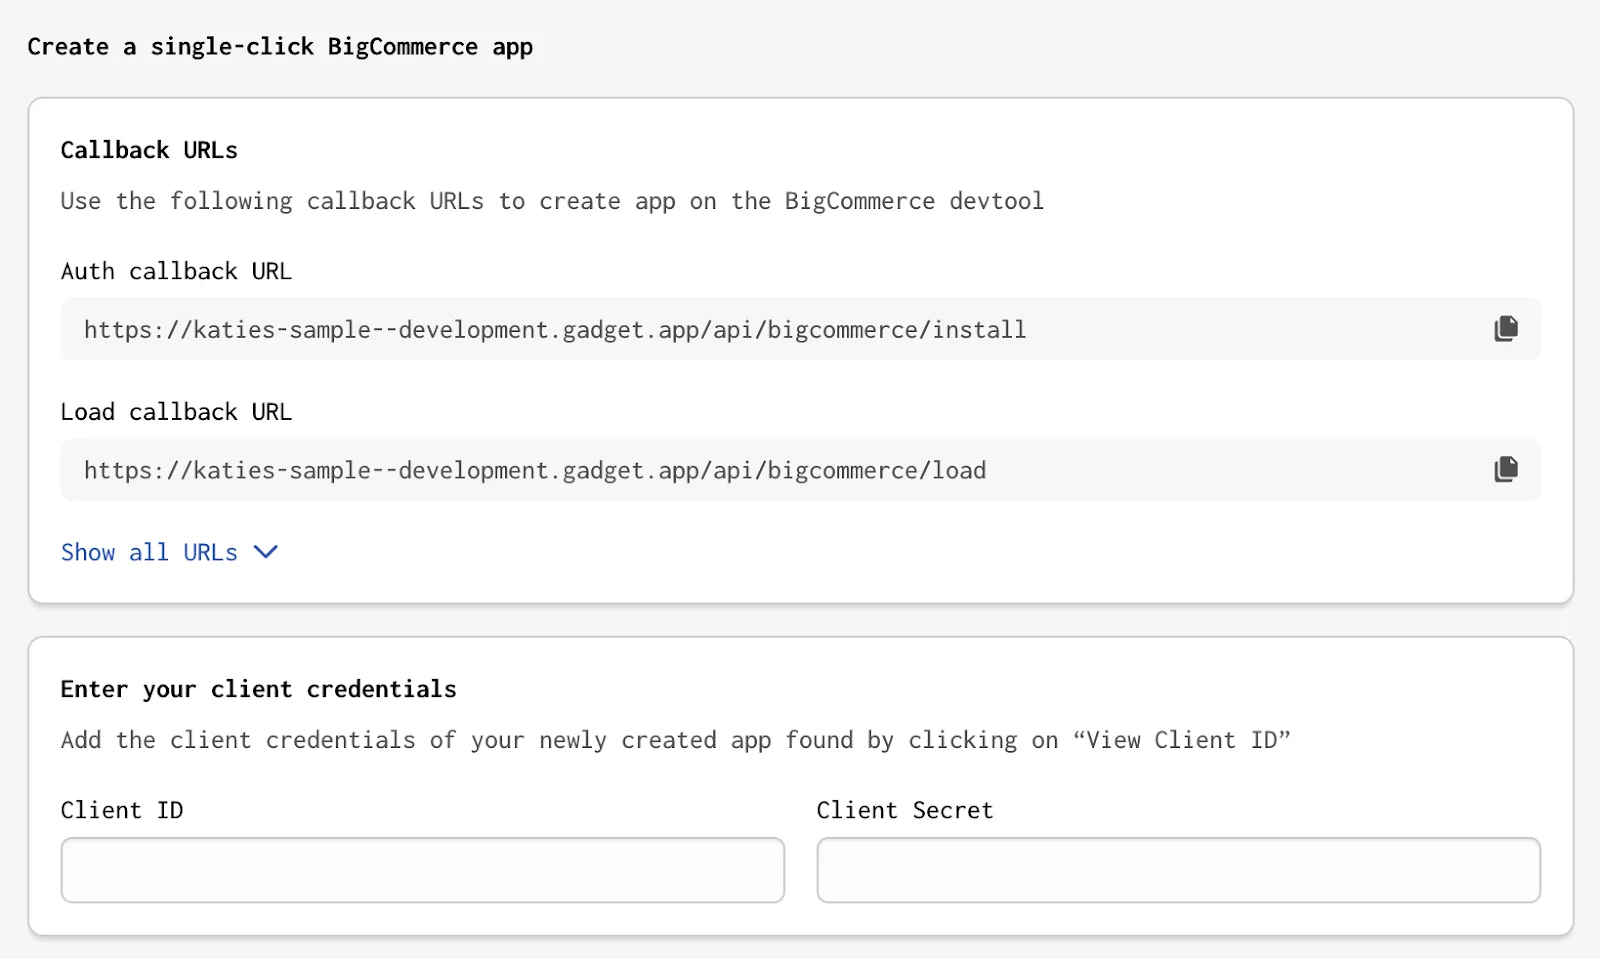Copy the Load callback URL
The height and width of the screenshot is (959, 1600).
tap(1506, 469)
